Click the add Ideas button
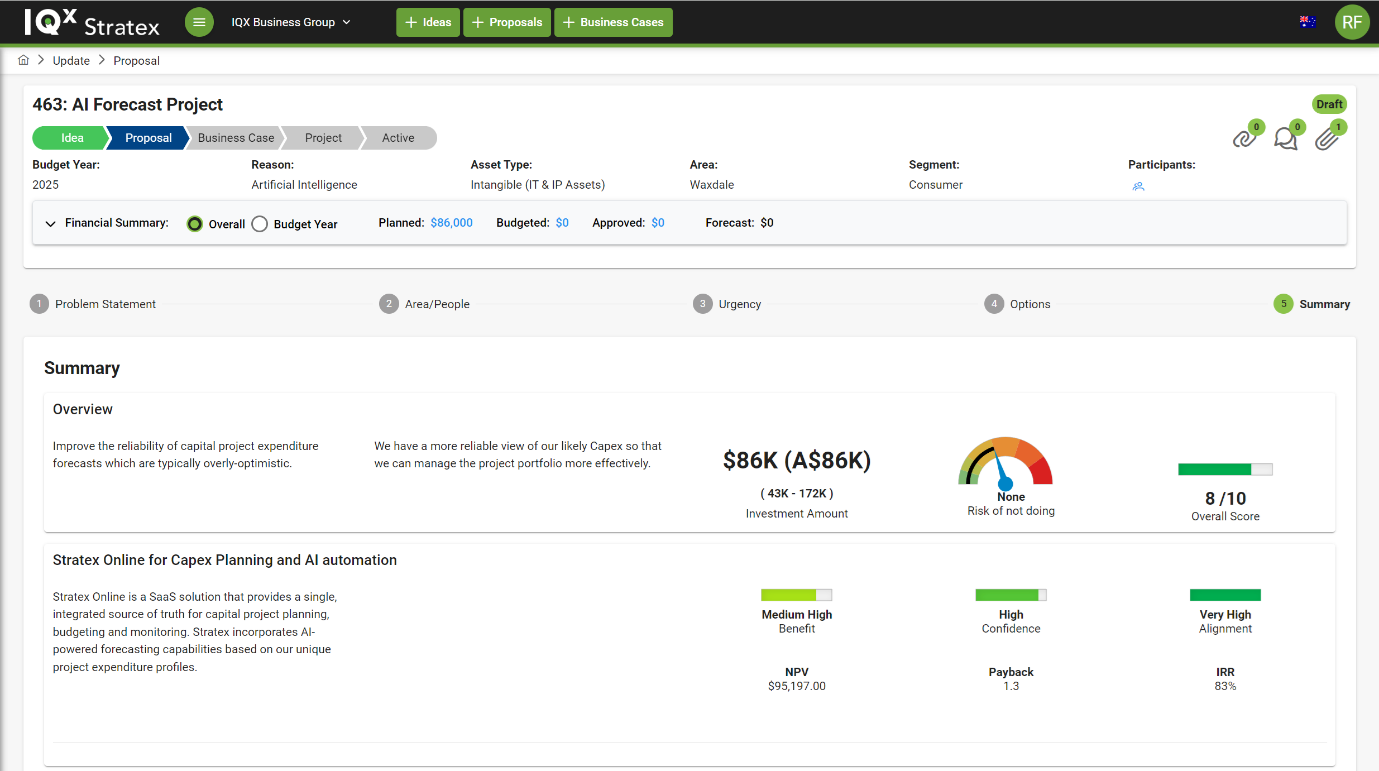This screenshot has width=1379, height=771. pyautogui.click(x=428, y=22)
